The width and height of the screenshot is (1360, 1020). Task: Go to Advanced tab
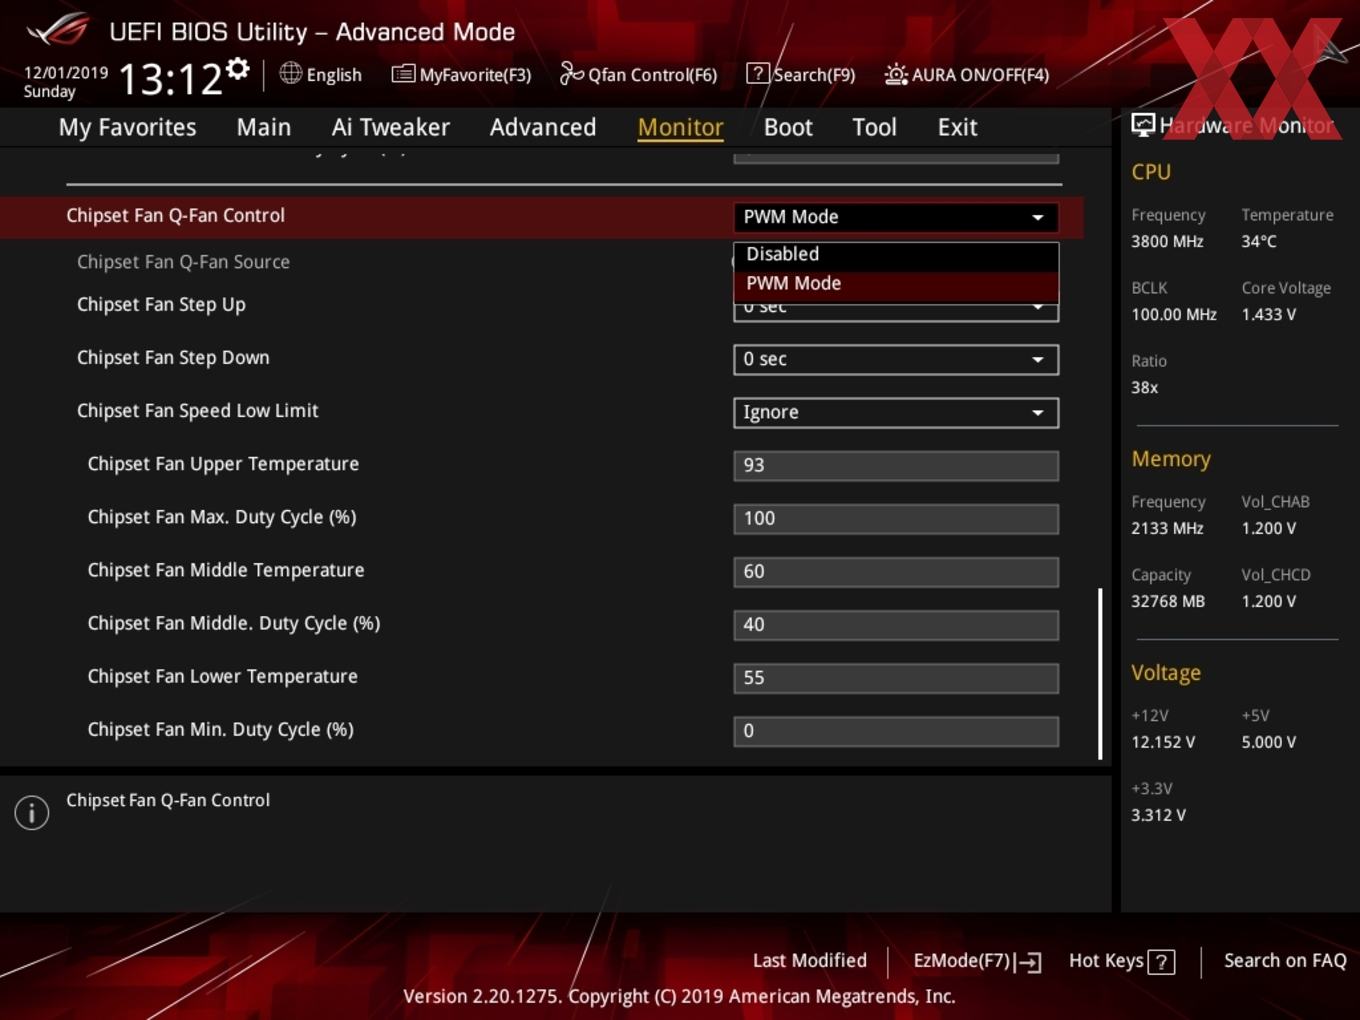click(543, 127)
